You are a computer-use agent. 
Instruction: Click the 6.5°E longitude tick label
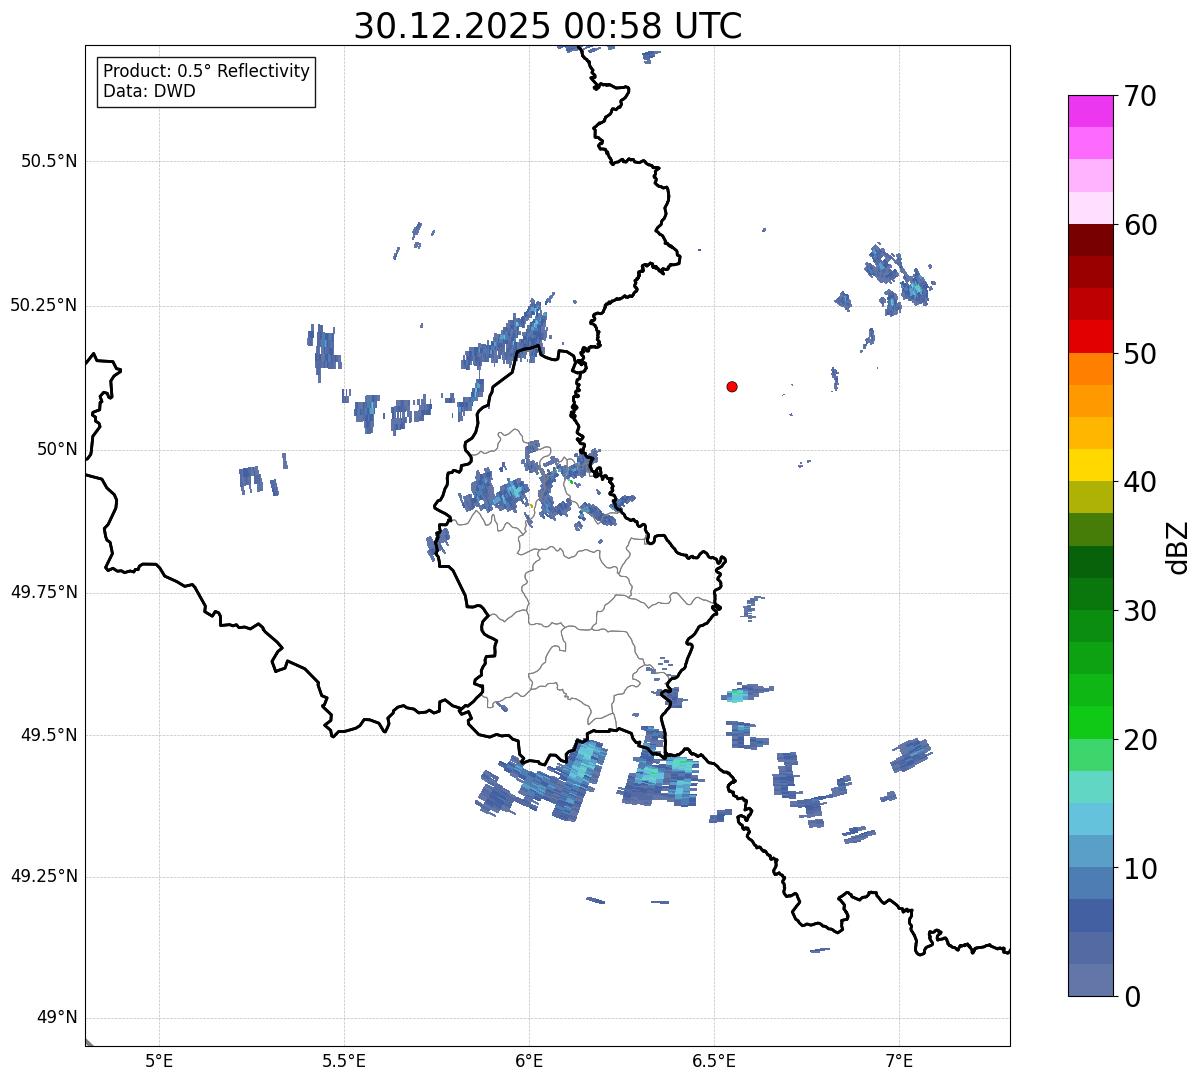coord(714,1060)
